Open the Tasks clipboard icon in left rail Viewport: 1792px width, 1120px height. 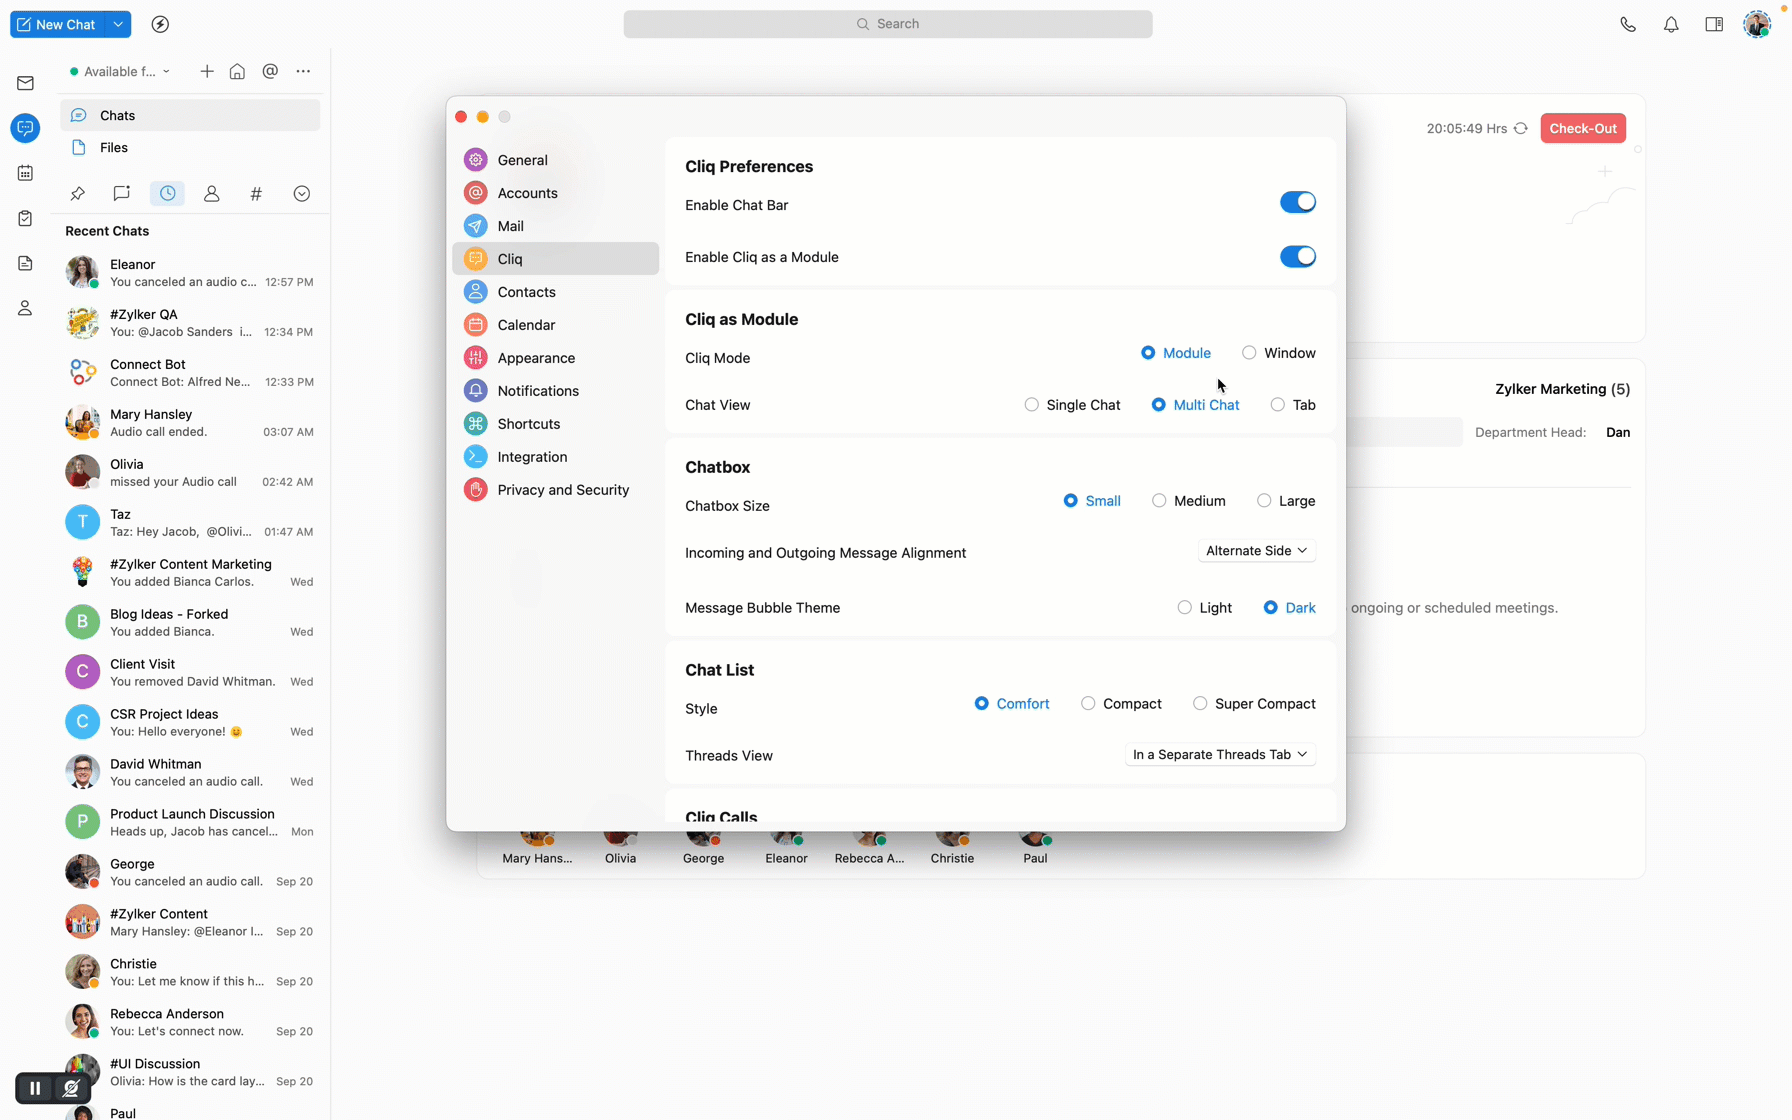(25, 218)
